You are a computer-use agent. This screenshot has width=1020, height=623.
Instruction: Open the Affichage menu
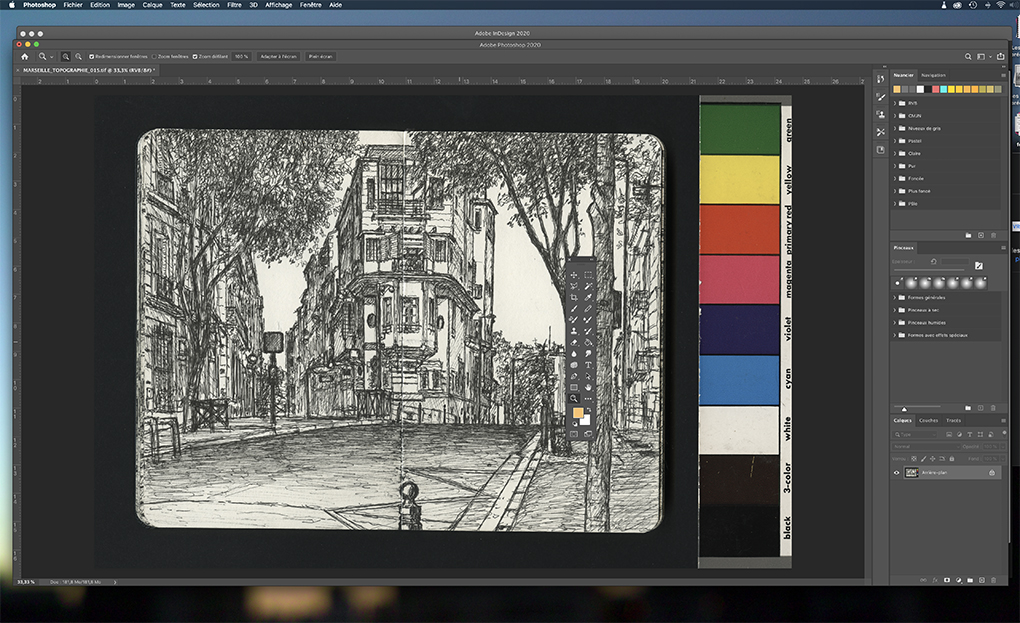[278, 5]
